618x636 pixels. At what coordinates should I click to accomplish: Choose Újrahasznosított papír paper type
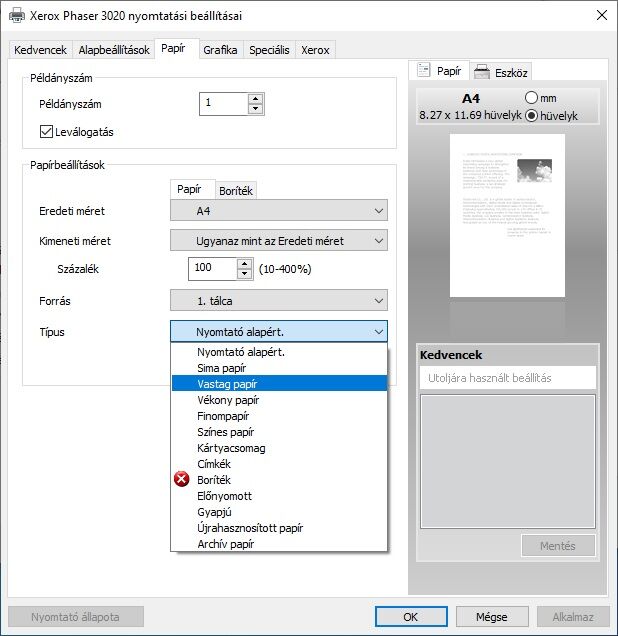pos(279,527)
